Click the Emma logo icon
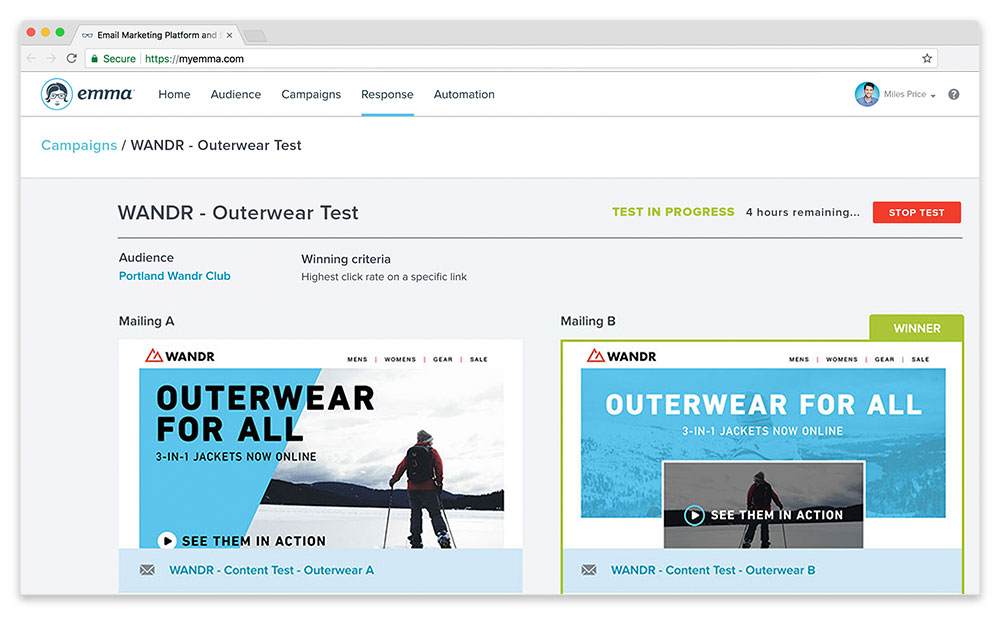The image size is (1000, 617). pyautogui.click(x=57, y=94)
